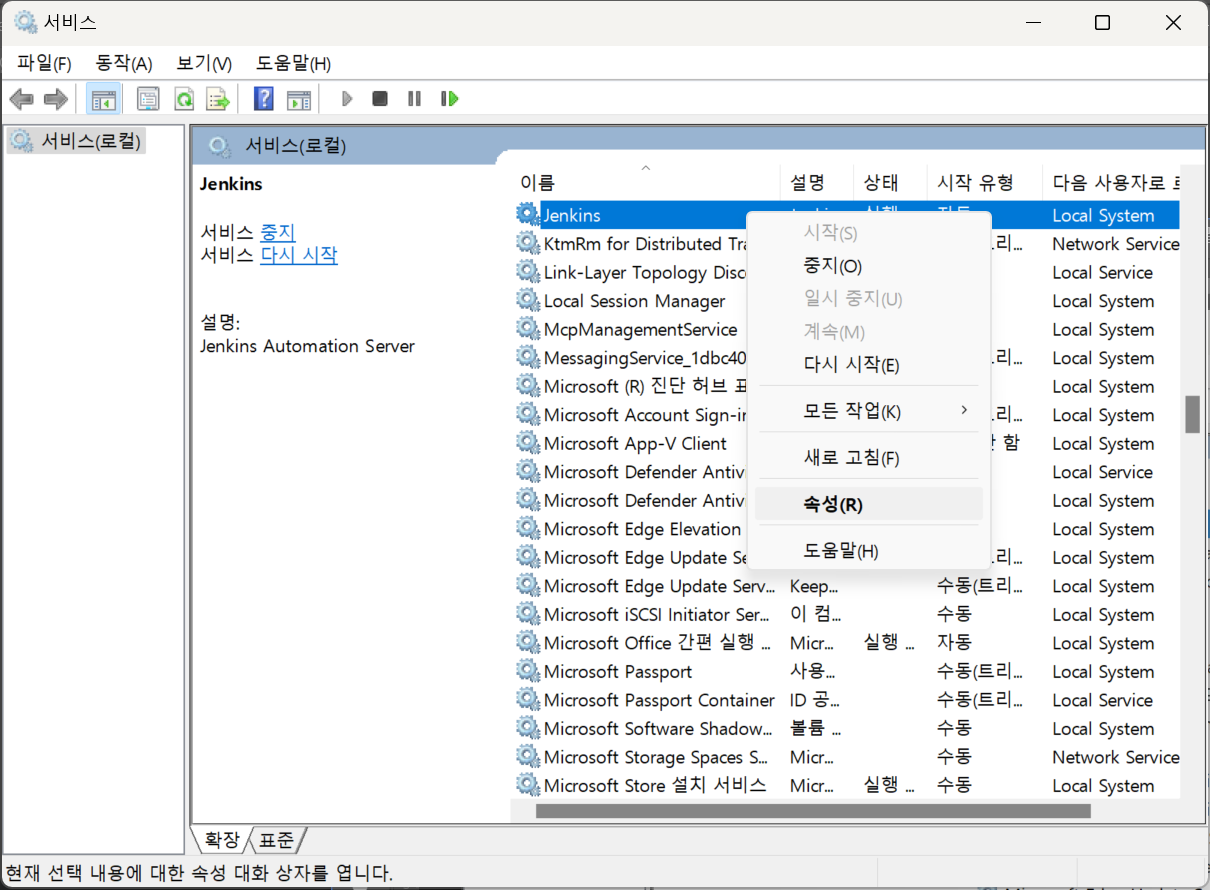Click the Network Service cell in the KtmRm row
The height and width of the screenshot is (890, 1210).
[1115, 244]
